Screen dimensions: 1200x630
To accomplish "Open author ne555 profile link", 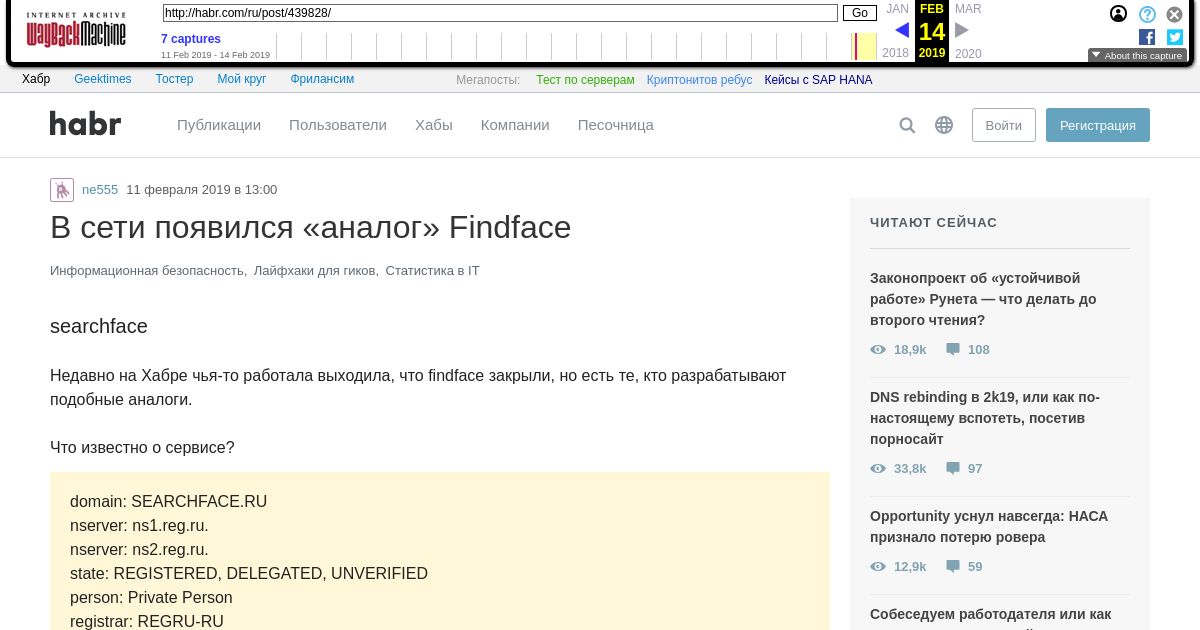I will (100, 190).
